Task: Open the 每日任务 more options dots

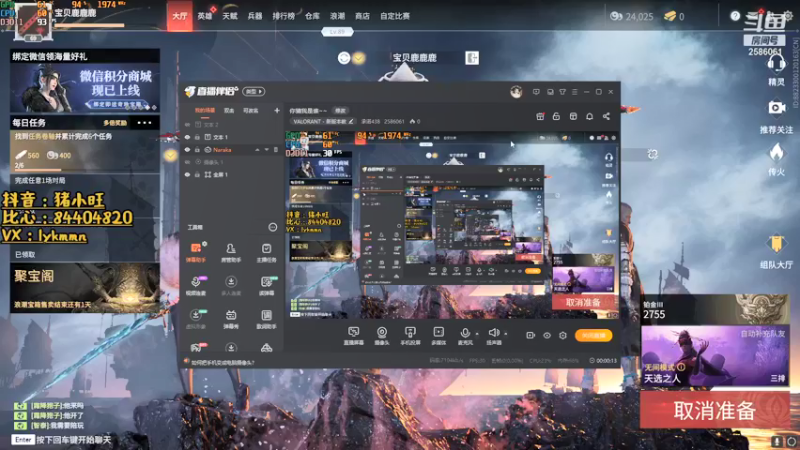Action: pyautogui.click(x=144, y=122)
